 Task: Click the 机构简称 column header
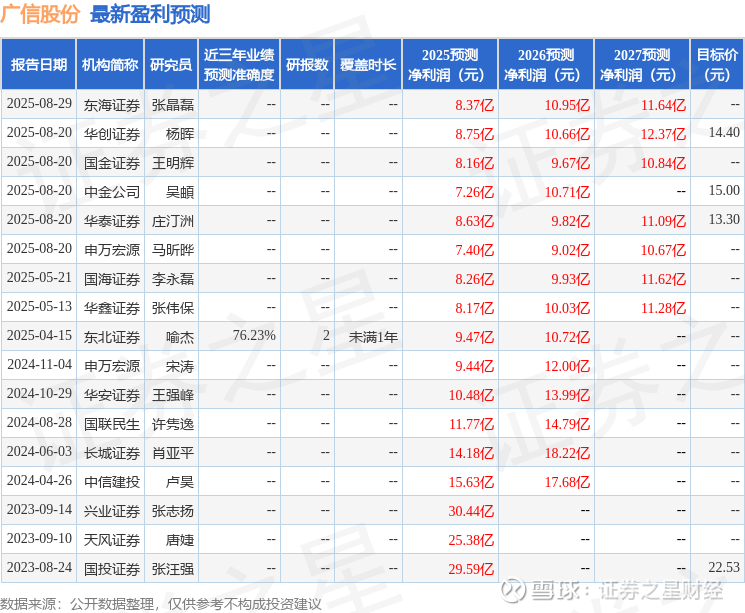[x=110, y=65]
